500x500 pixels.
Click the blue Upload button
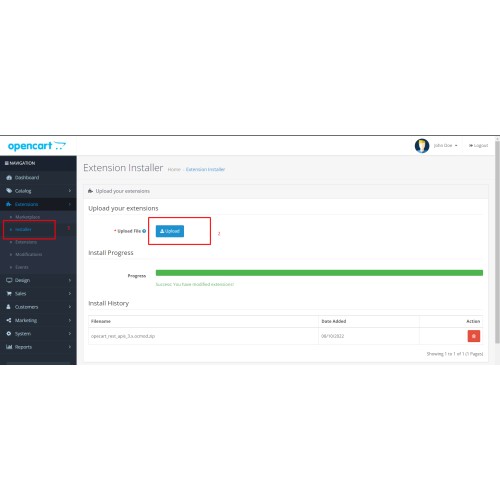tap(170, 231)
